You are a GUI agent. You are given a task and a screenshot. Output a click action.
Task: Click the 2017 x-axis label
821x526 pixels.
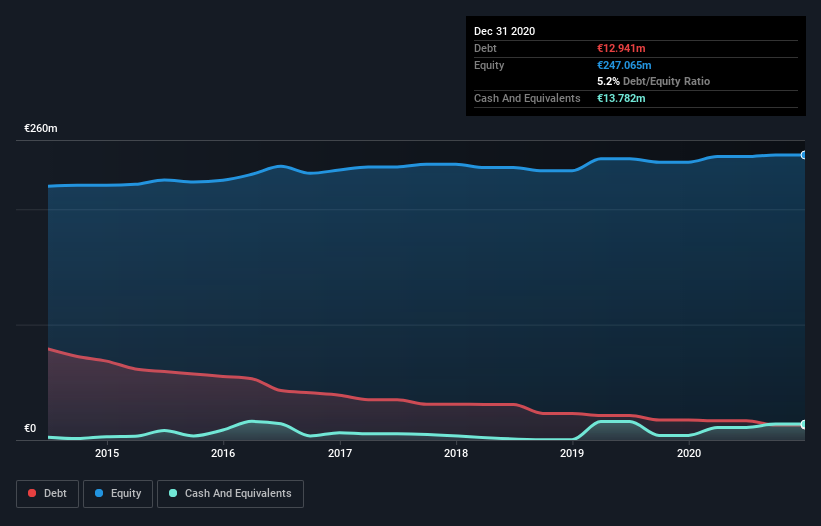340,453
